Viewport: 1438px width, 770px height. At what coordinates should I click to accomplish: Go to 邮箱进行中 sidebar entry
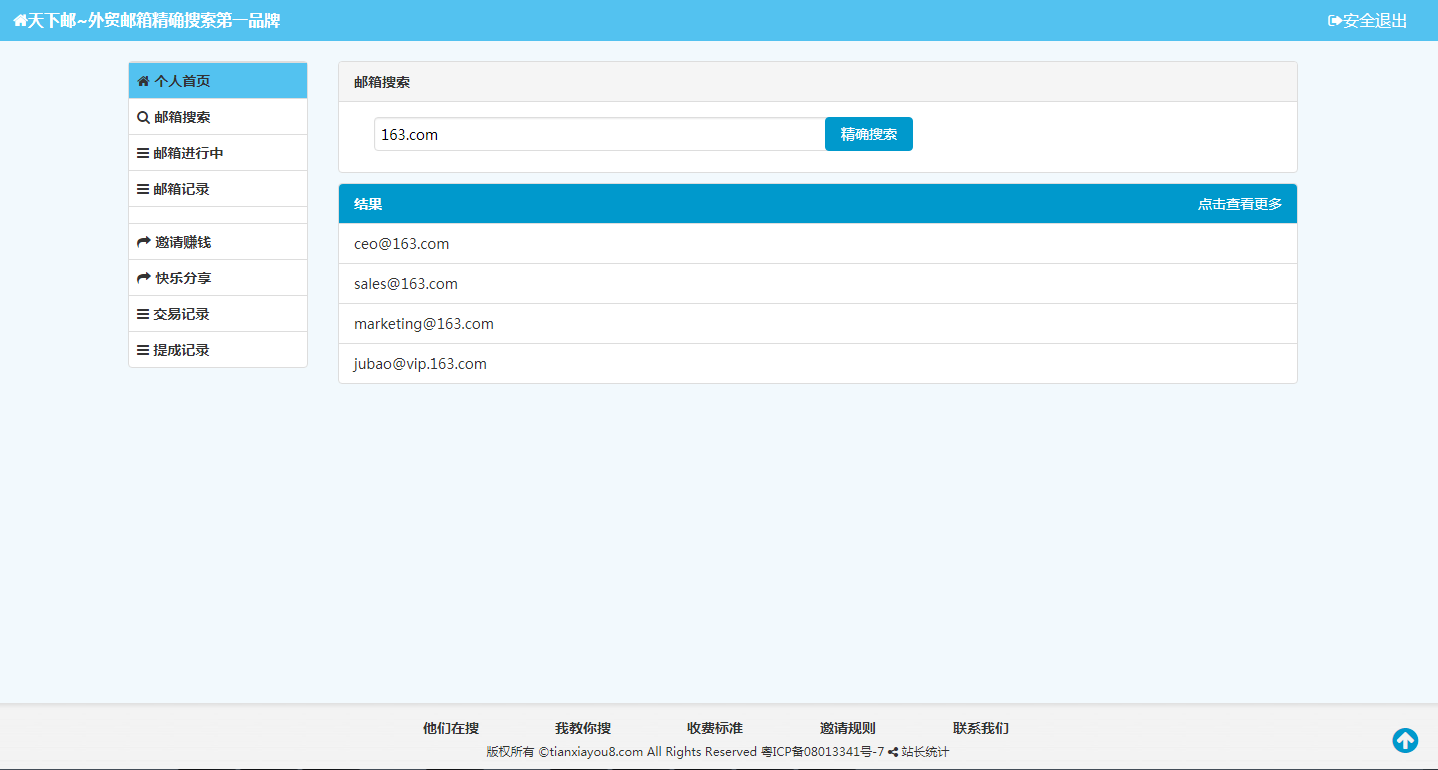(x=218, y=153)
